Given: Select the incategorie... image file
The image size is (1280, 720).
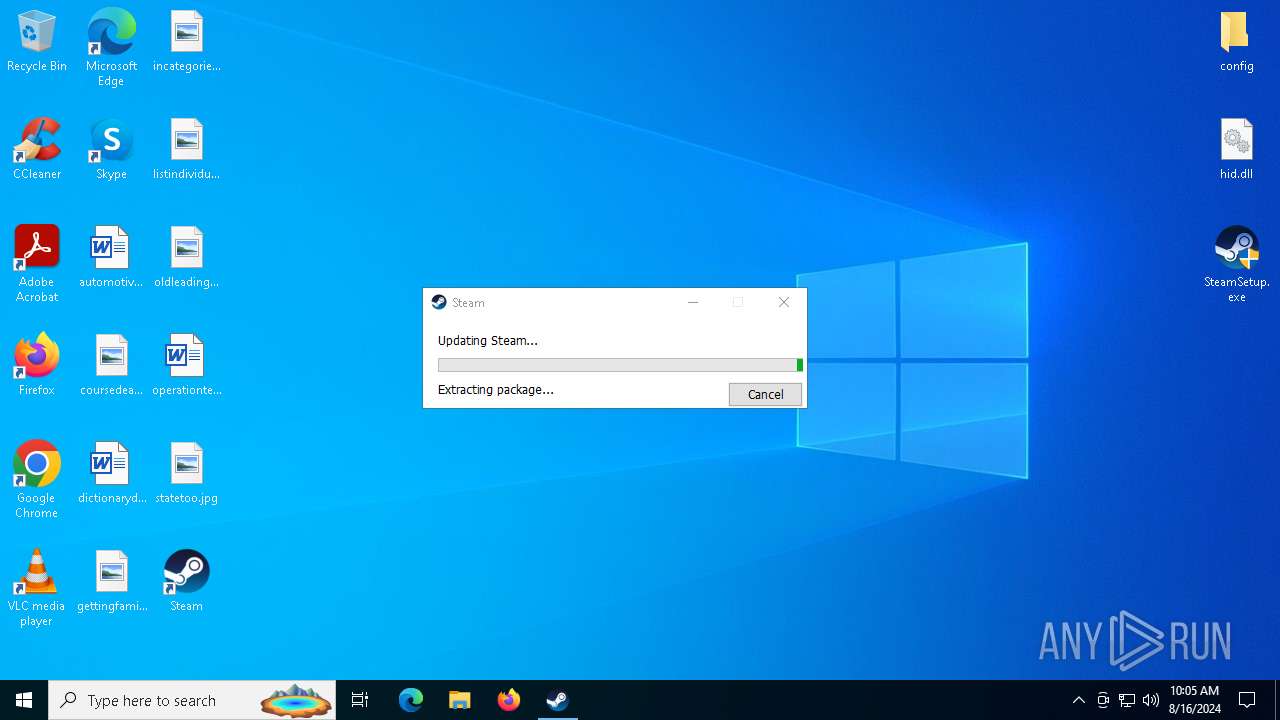Looking at the screenshot, I should (187, 42).
